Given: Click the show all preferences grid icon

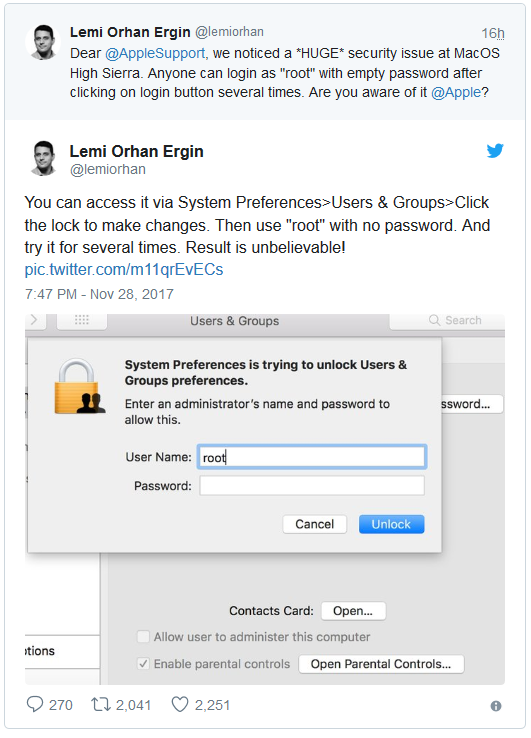Looking at the screenshot, I should coord(82,320).
